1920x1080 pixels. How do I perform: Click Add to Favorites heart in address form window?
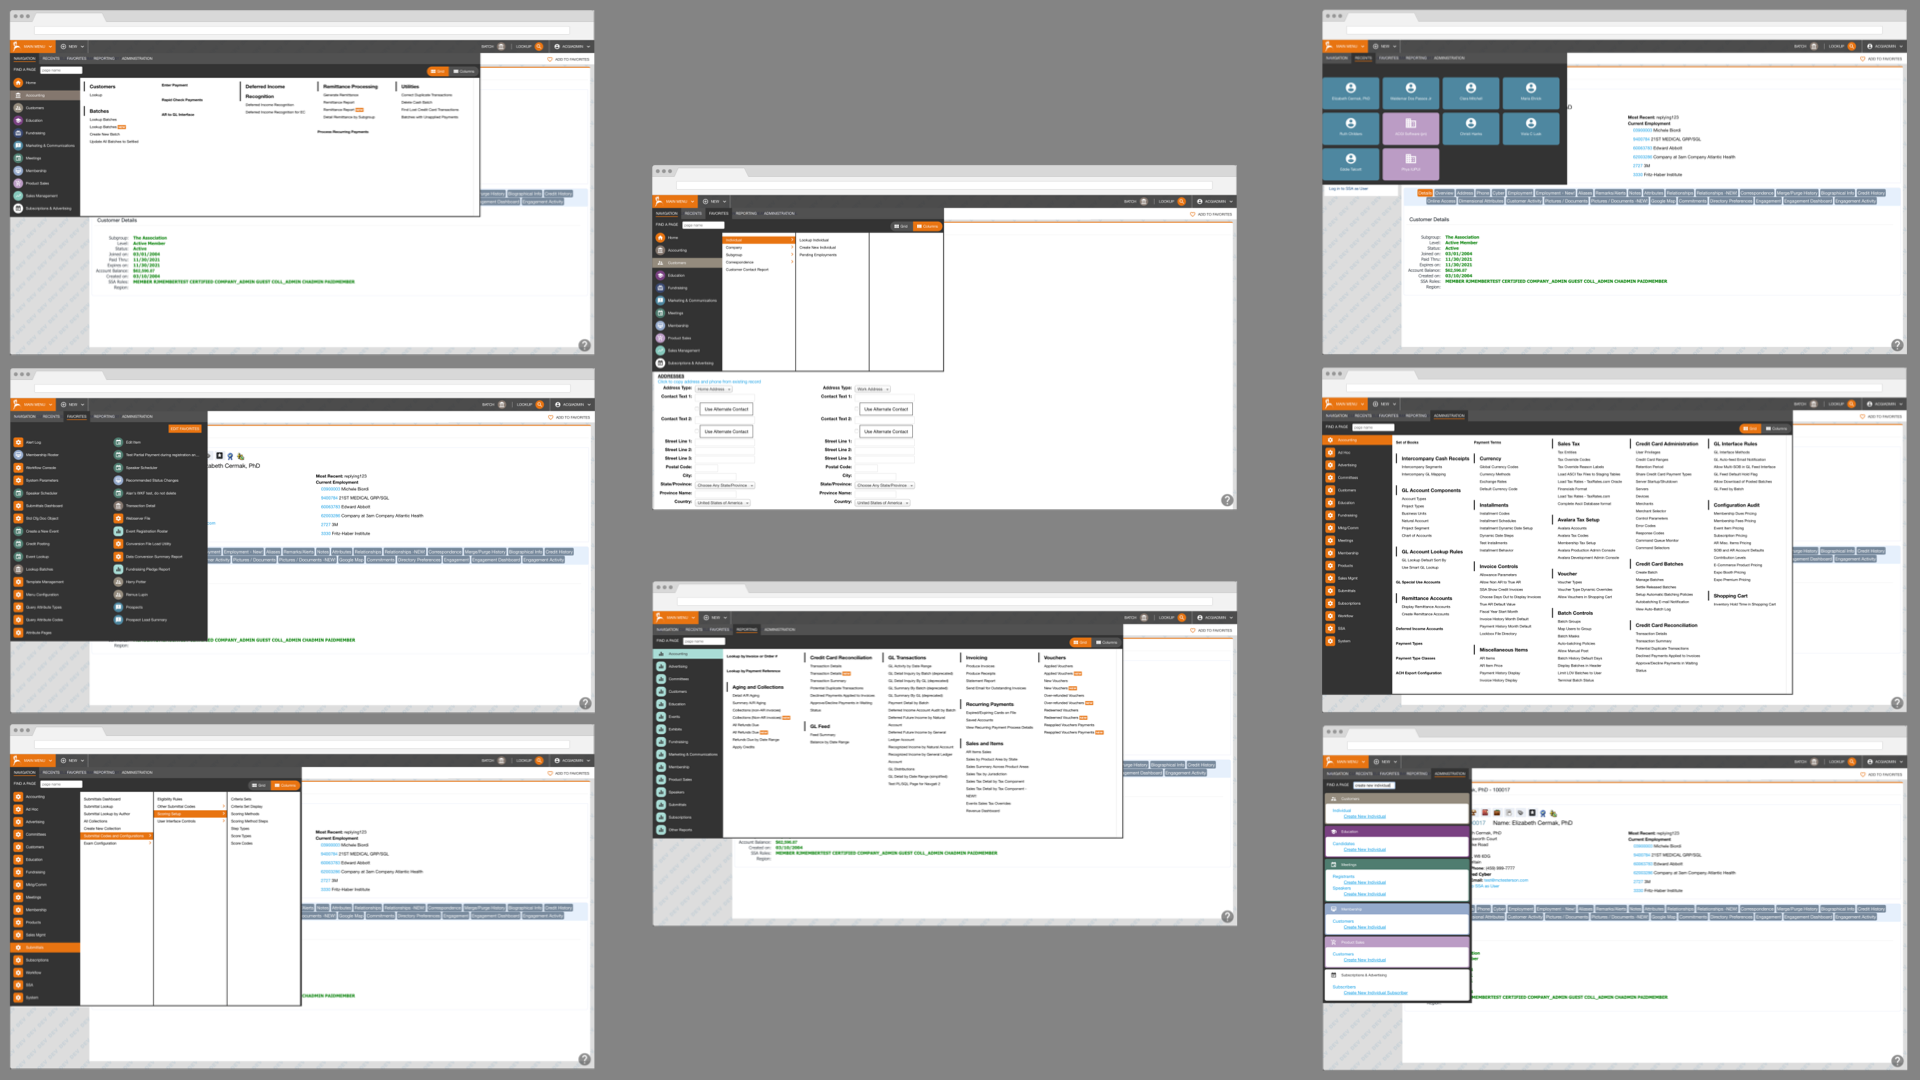[x=1193, y=214]
